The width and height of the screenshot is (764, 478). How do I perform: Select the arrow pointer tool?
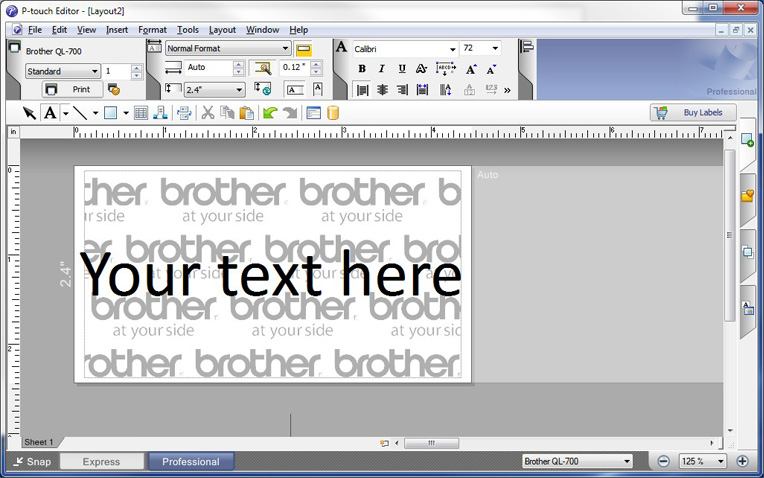30,113
